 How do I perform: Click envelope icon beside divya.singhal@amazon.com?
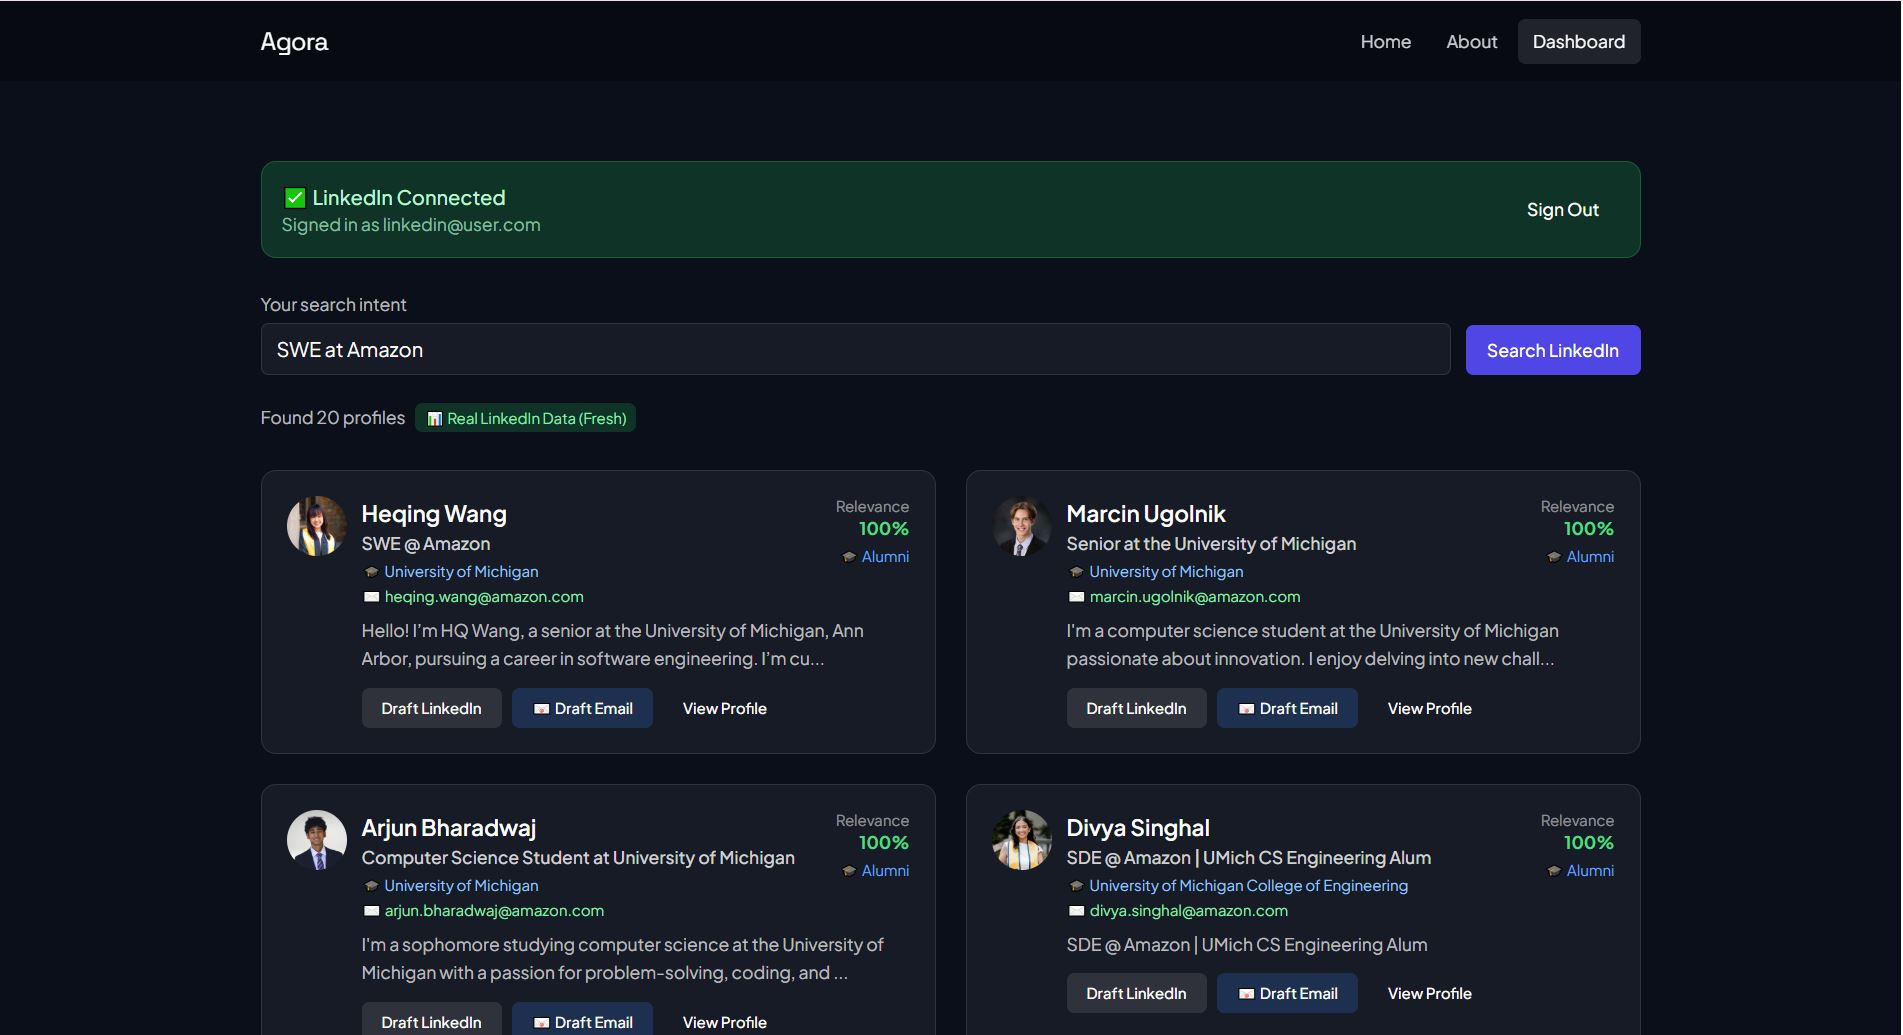tap(1076, 911)
